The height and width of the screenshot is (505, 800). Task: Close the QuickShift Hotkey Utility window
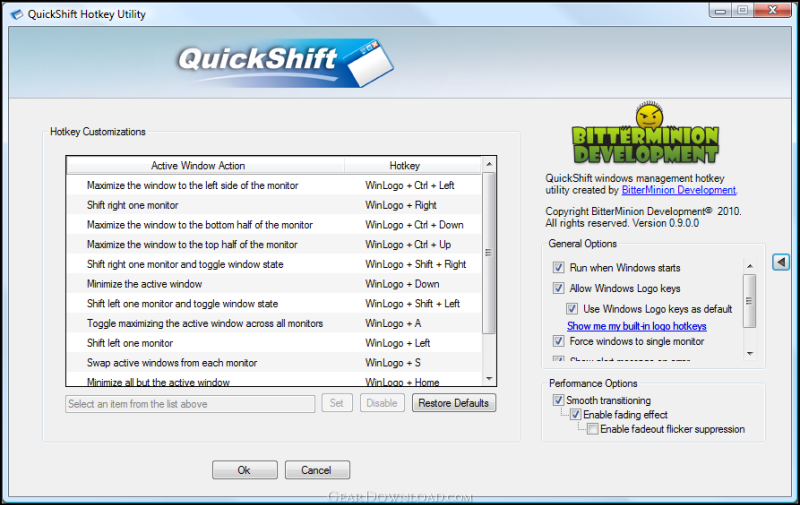click(771, 10)
